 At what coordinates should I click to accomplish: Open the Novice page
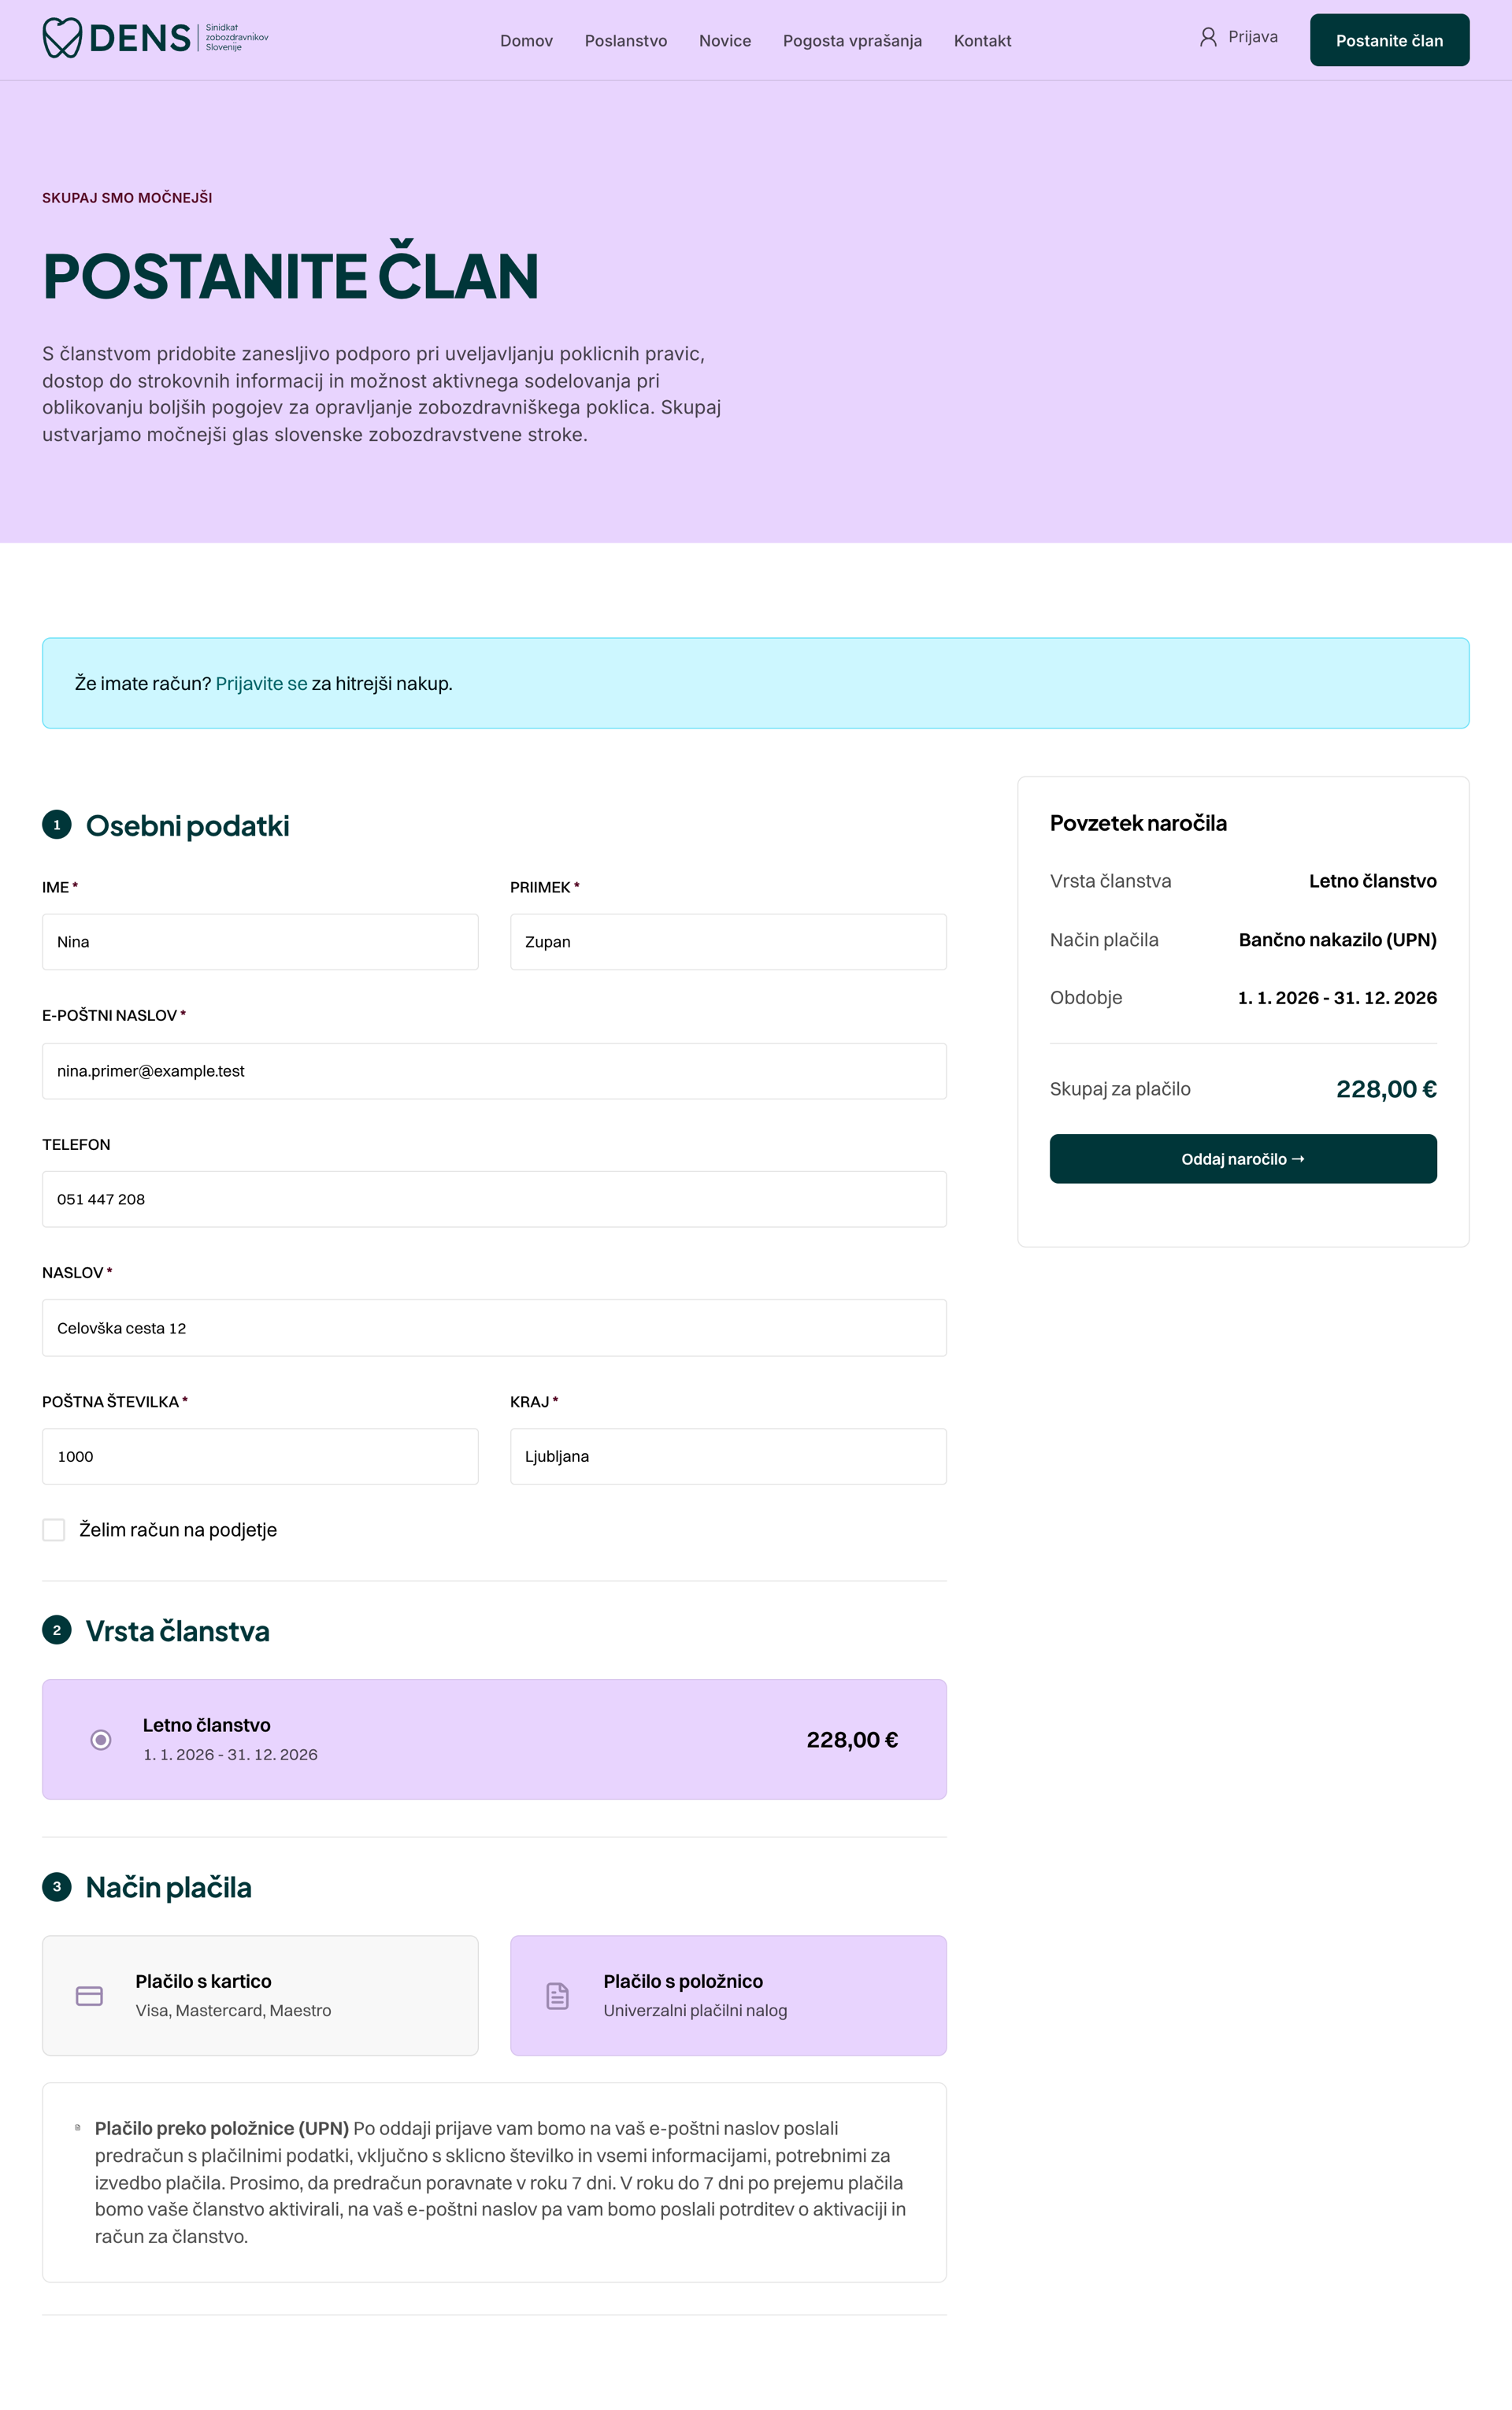725,41
